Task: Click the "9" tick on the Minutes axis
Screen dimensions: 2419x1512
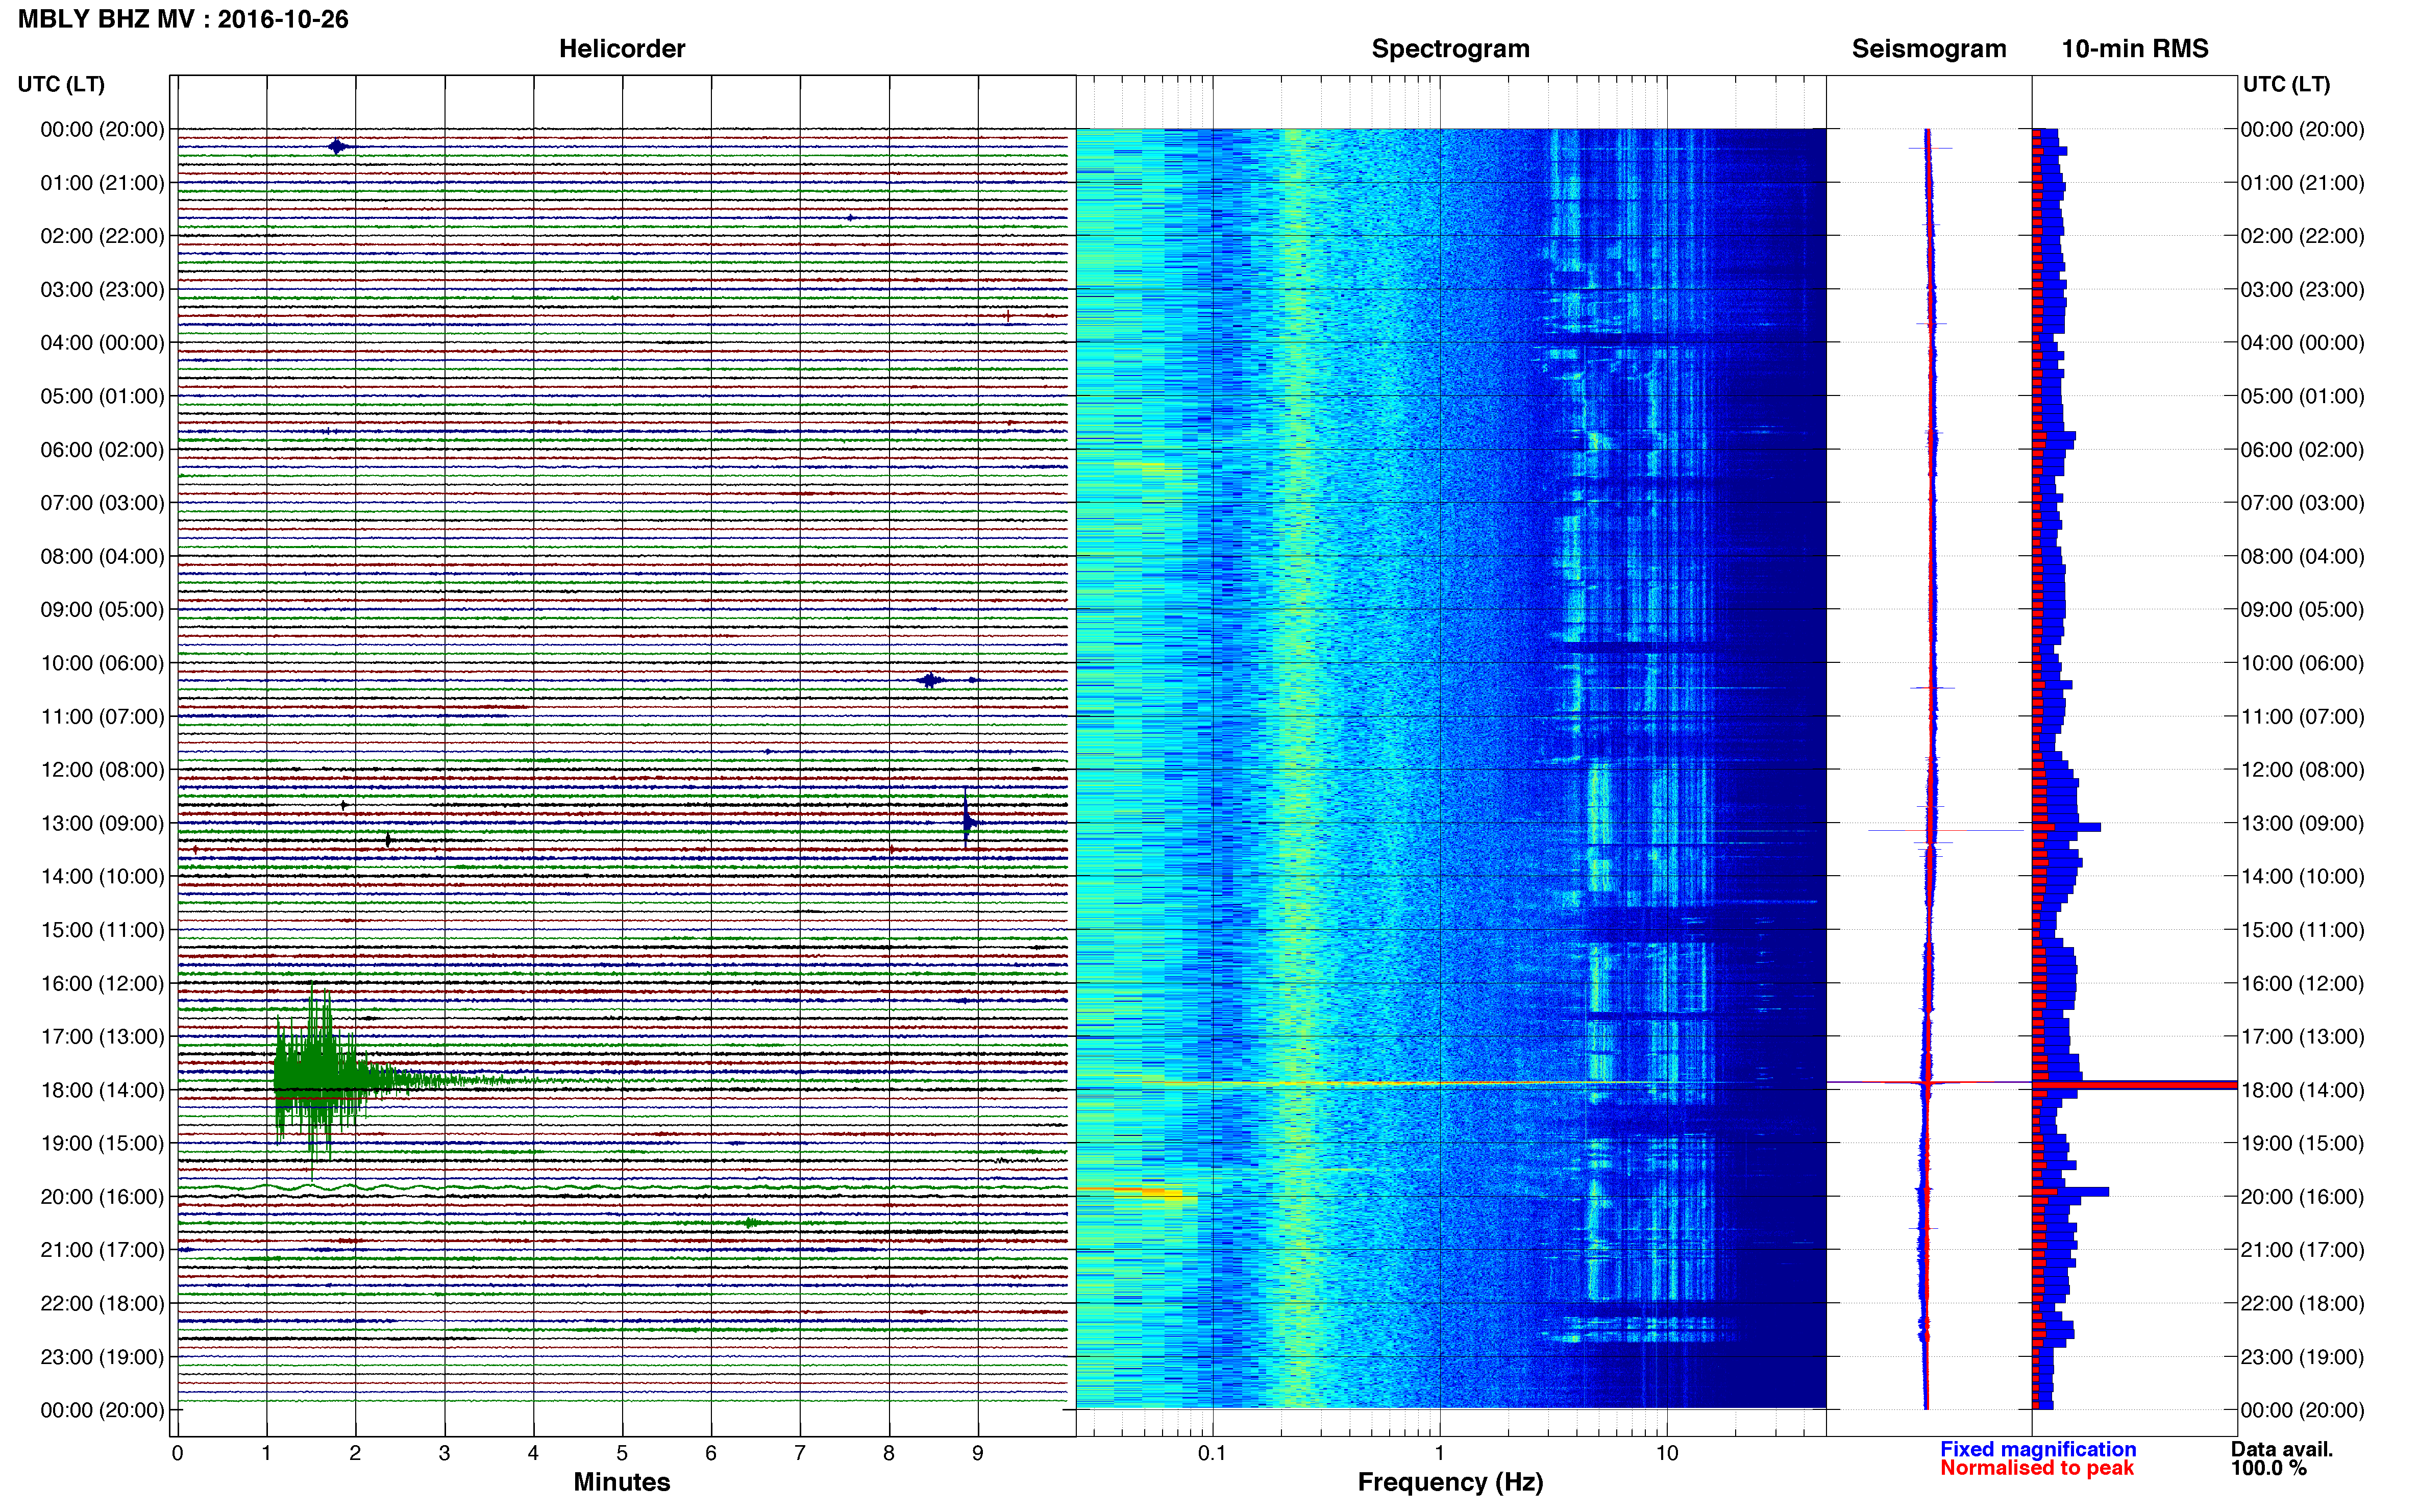Action: click(x=978, y=1454)
